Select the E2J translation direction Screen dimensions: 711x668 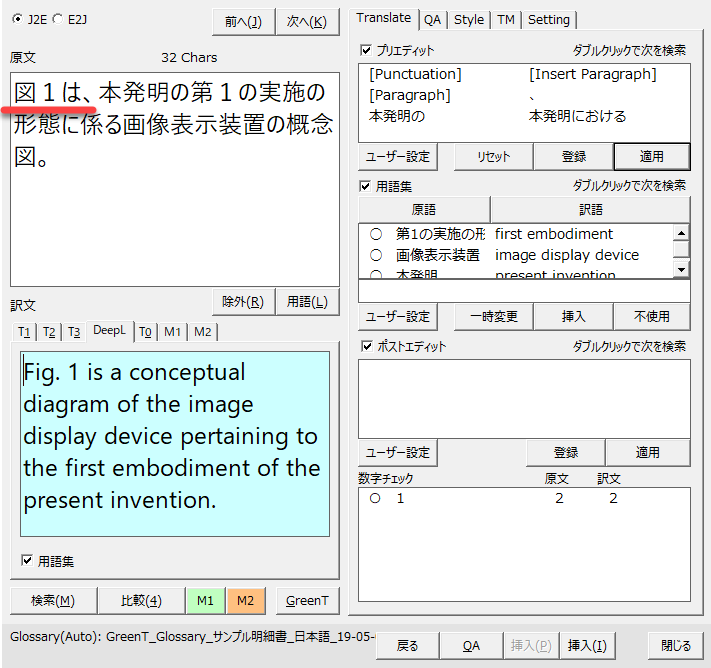[x=57, y=19]
